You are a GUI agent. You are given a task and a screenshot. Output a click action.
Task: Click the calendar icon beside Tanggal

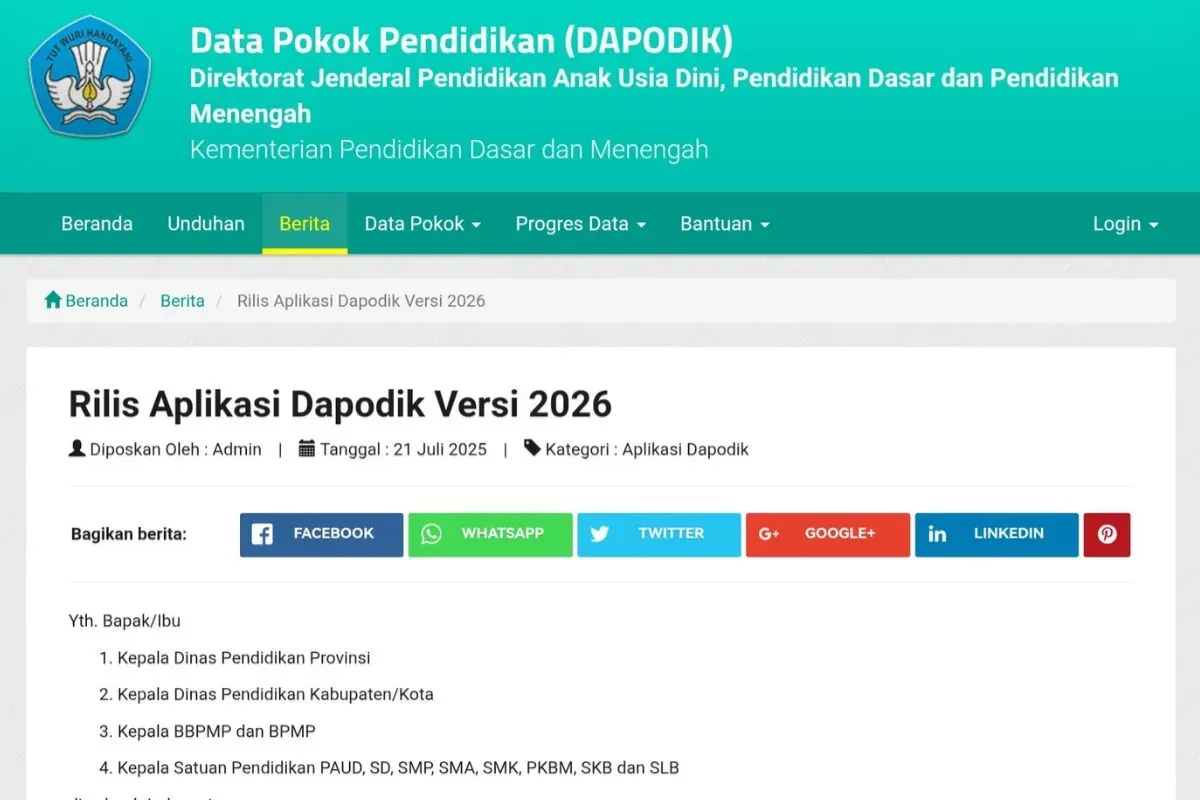pos(307,448)
